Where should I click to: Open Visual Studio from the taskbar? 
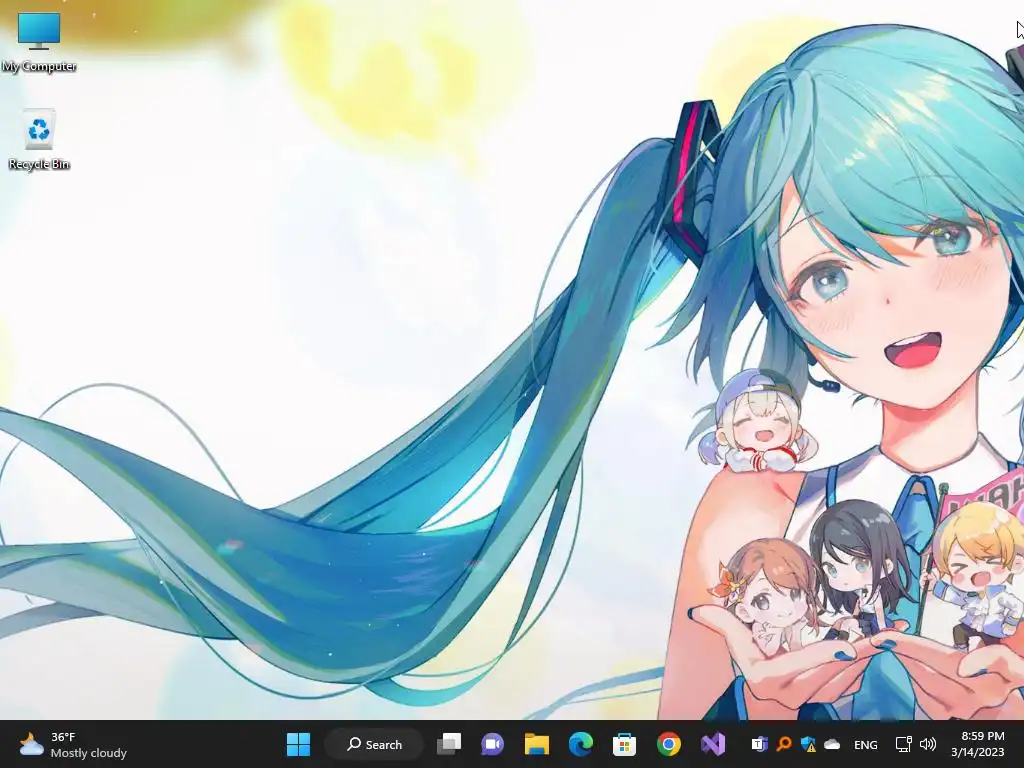tap(712, 744)
